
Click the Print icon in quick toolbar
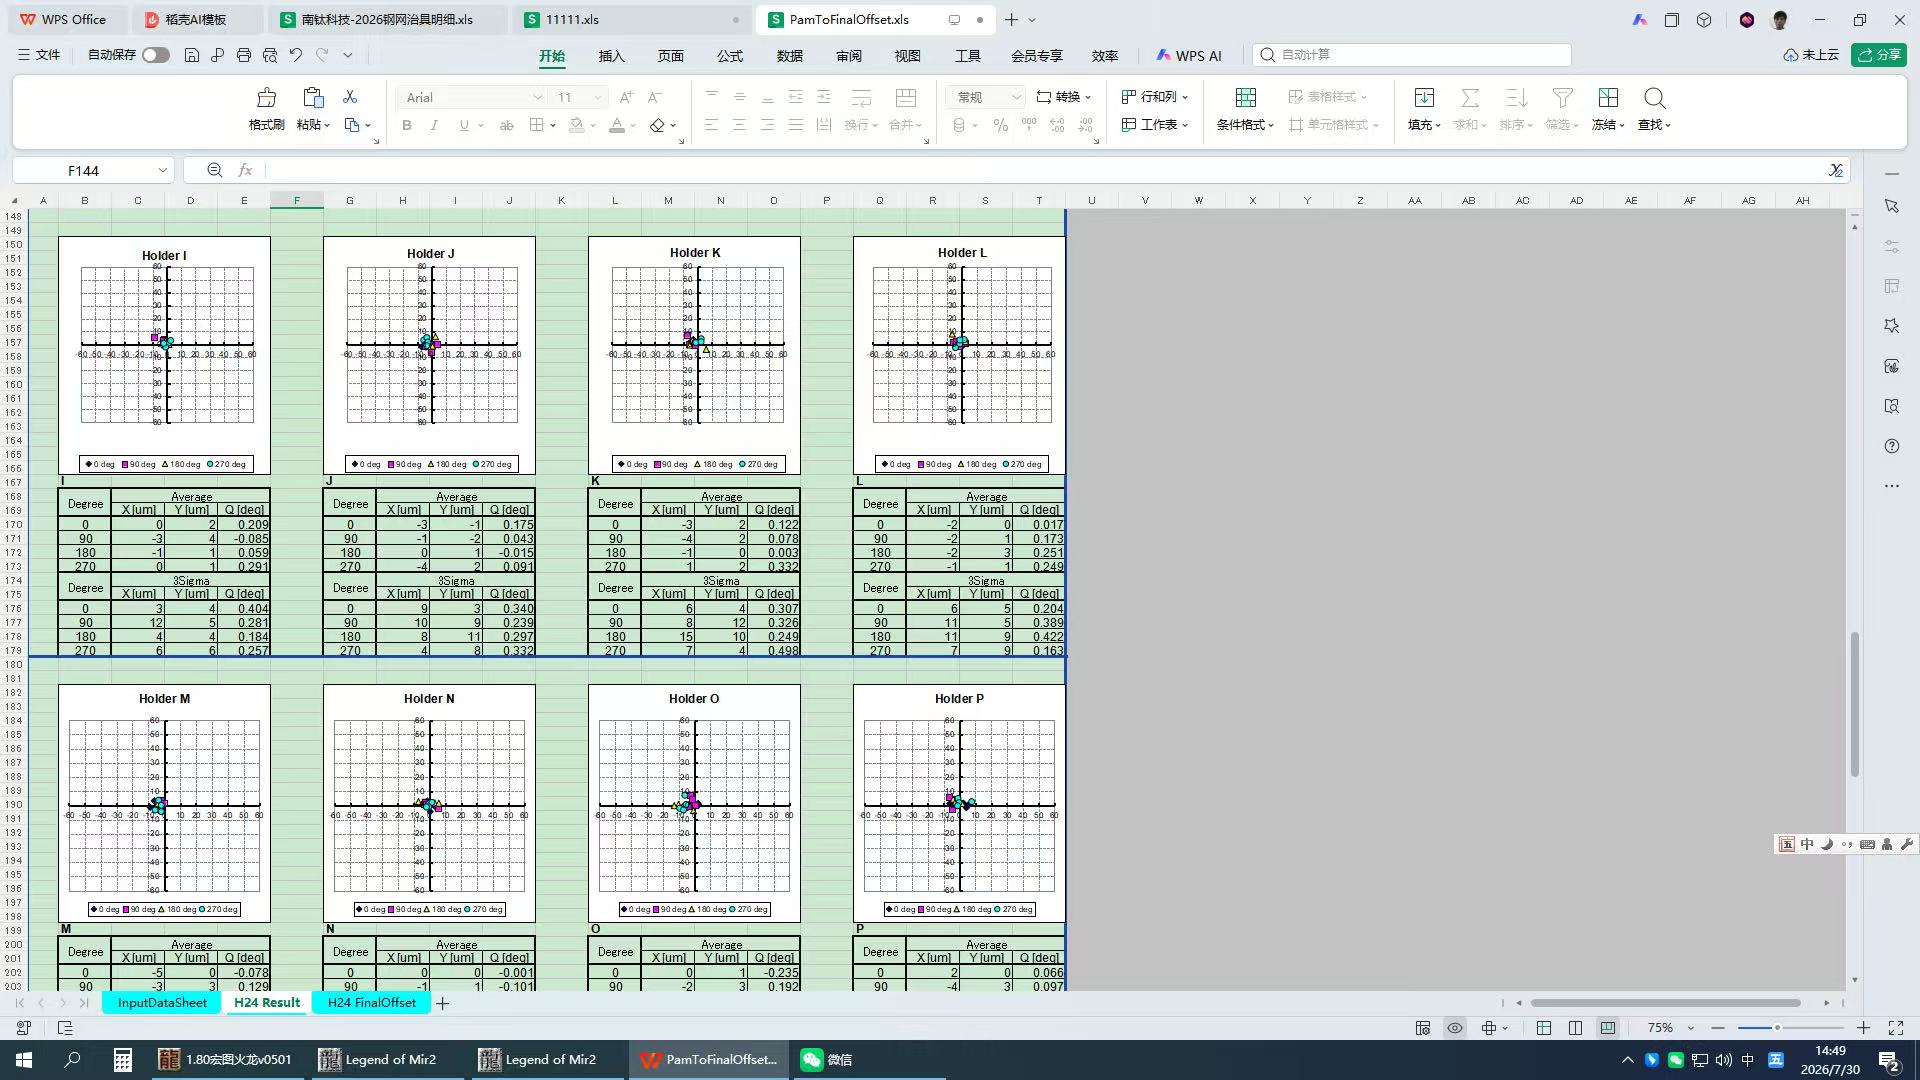click(x=244, y=55)
